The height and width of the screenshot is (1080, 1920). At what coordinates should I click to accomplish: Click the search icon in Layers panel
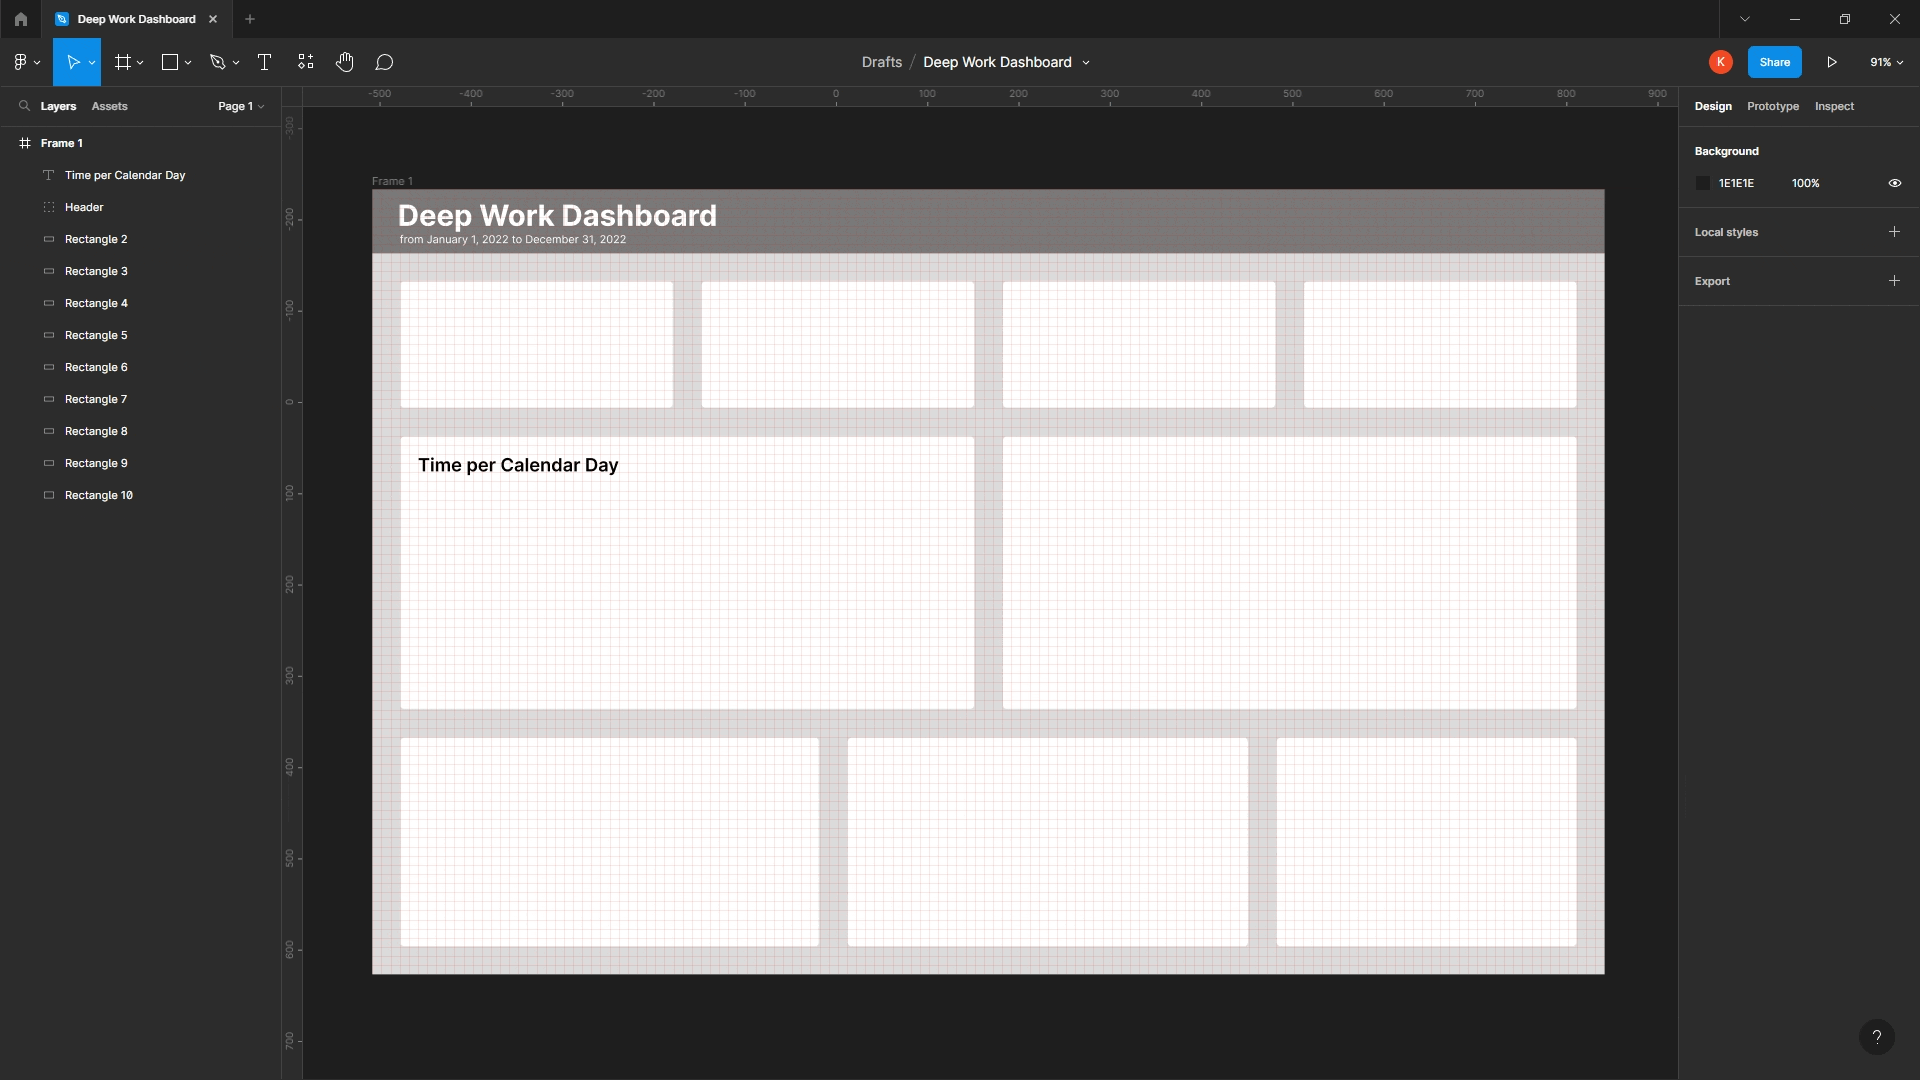tap(24, 106)
